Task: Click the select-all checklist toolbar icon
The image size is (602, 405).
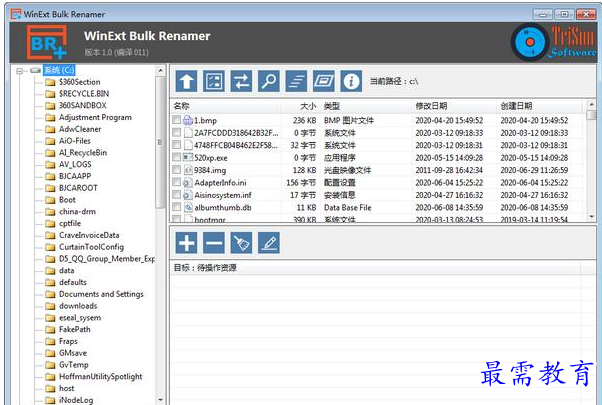Action: click(x=214, y=81)
